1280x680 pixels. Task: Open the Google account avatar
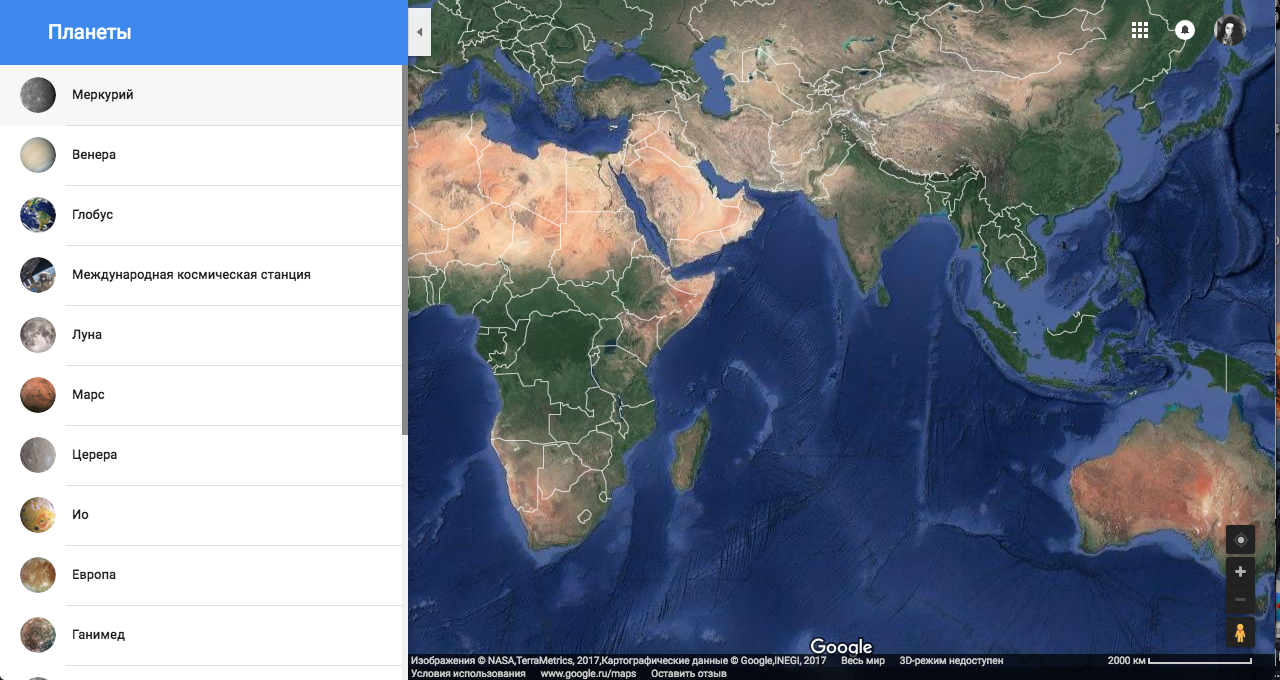pos(1230,30)
